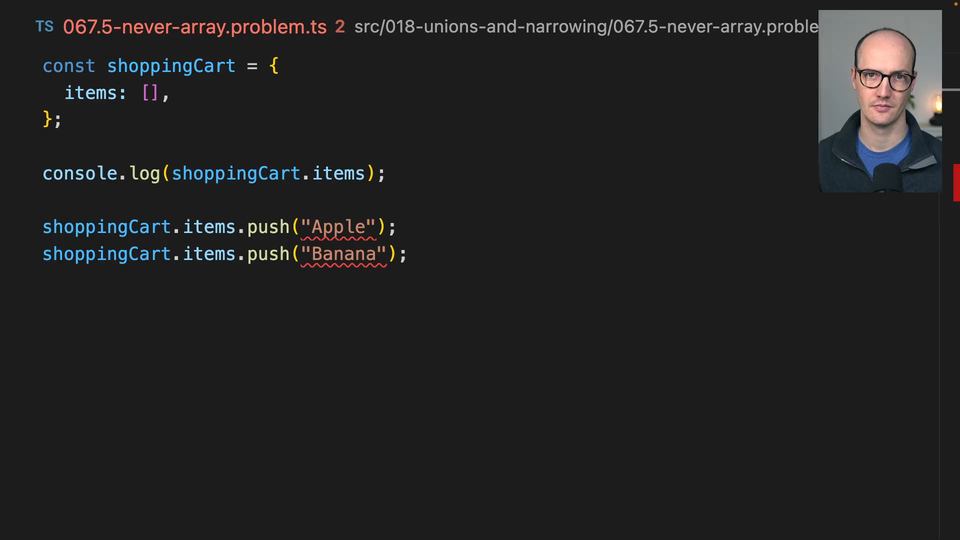Click the opening curly brace after the equals sign
960x540 pixels.
point(274,66)
